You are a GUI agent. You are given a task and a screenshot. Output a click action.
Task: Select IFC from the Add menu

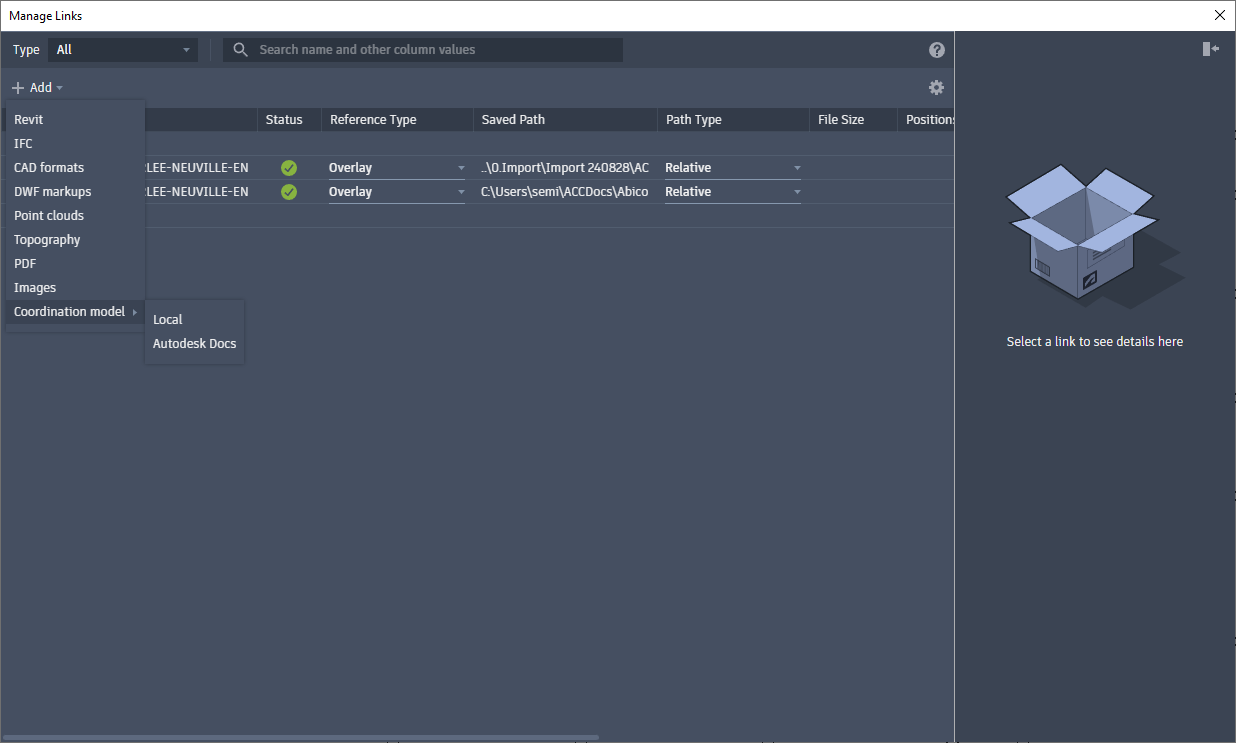23,143
